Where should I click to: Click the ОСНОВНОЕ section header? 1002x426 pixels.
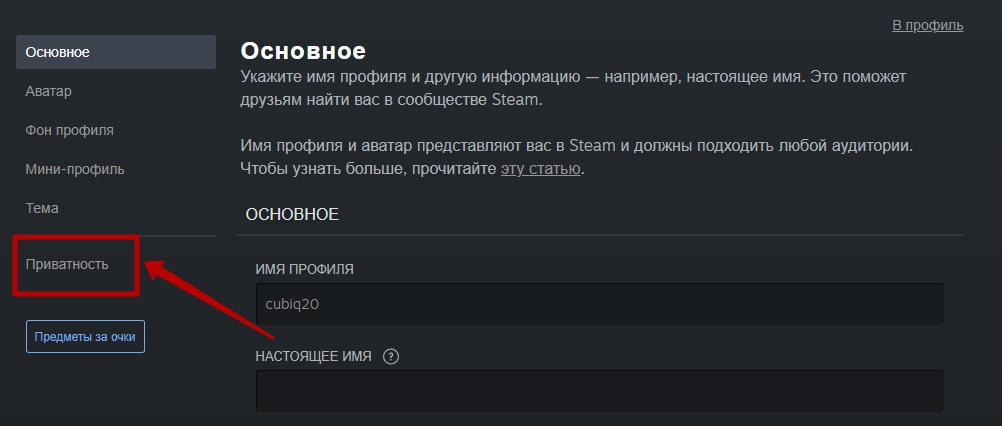click(x=292, y=215)
